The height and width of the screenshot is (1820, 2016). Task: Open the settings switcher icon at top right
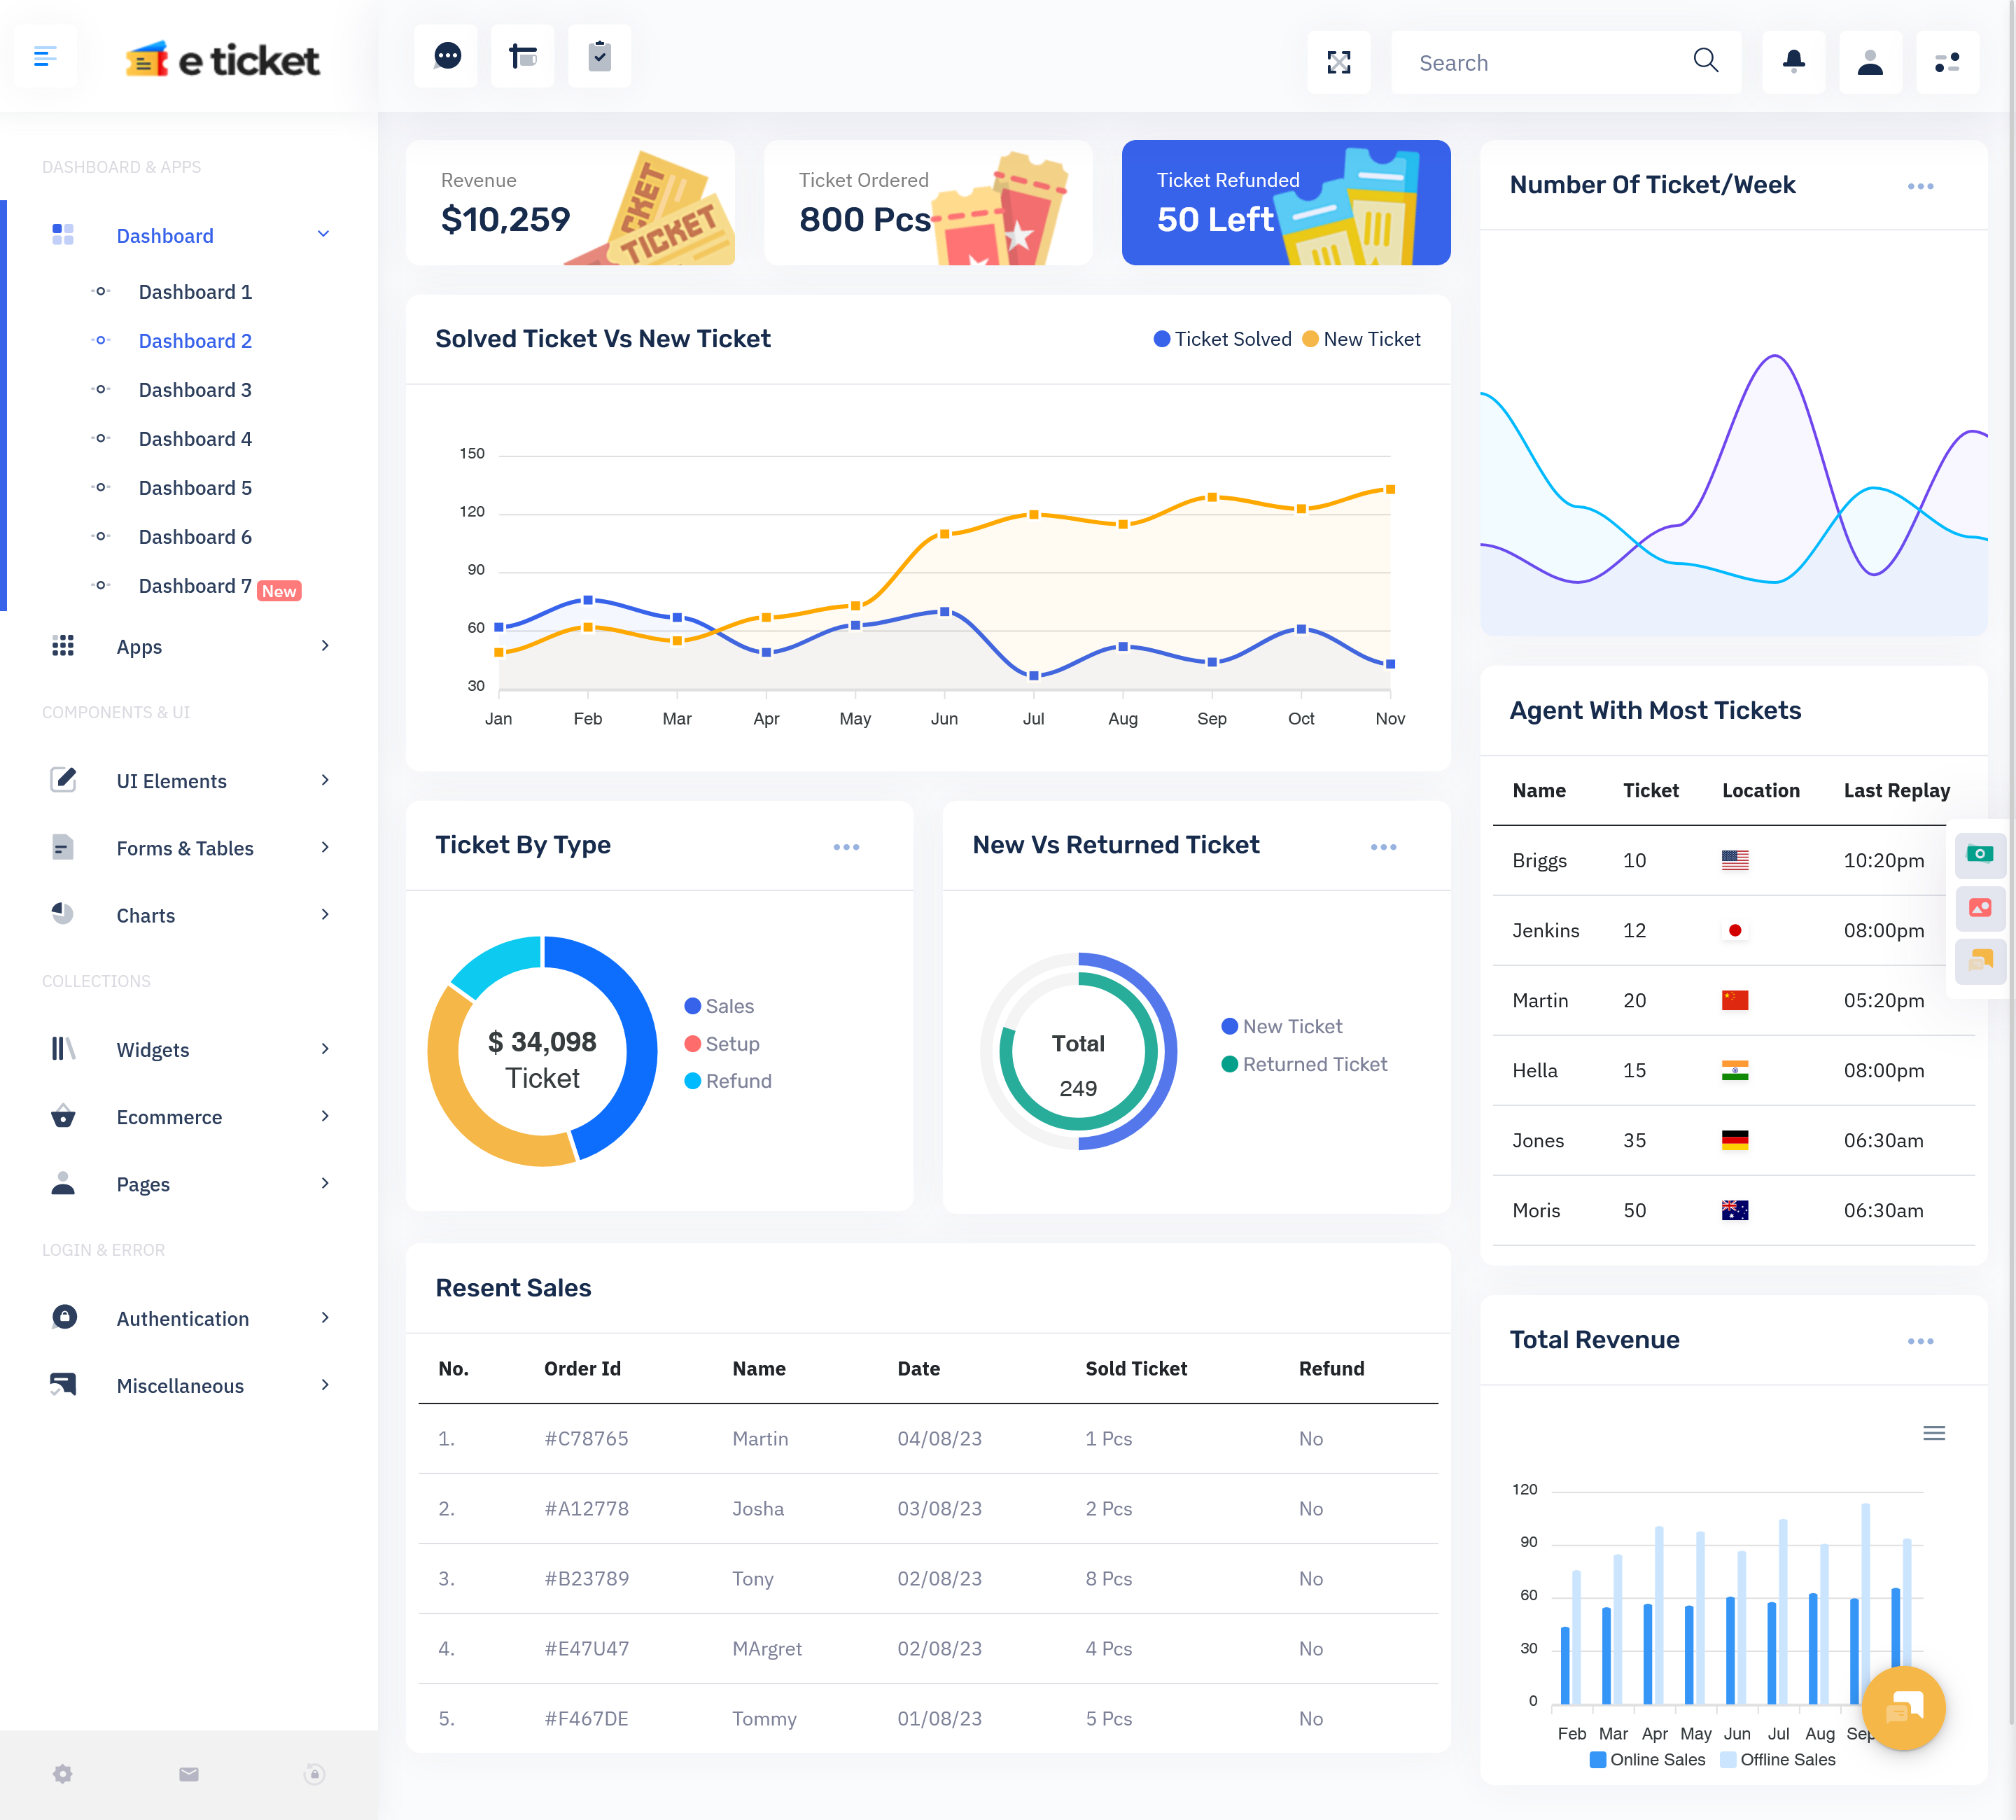click(1948, 63)
